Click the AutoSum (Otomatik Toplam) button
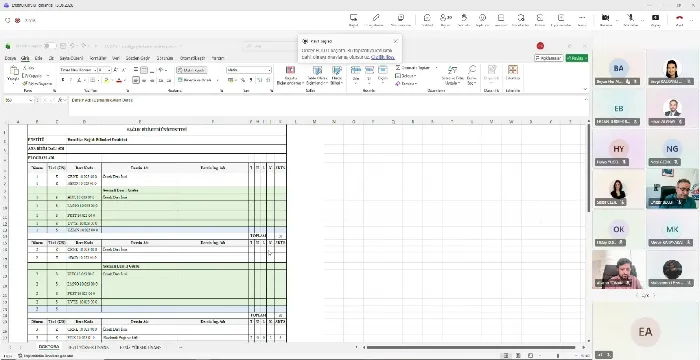Screen dimensions: 700x360 413,68
